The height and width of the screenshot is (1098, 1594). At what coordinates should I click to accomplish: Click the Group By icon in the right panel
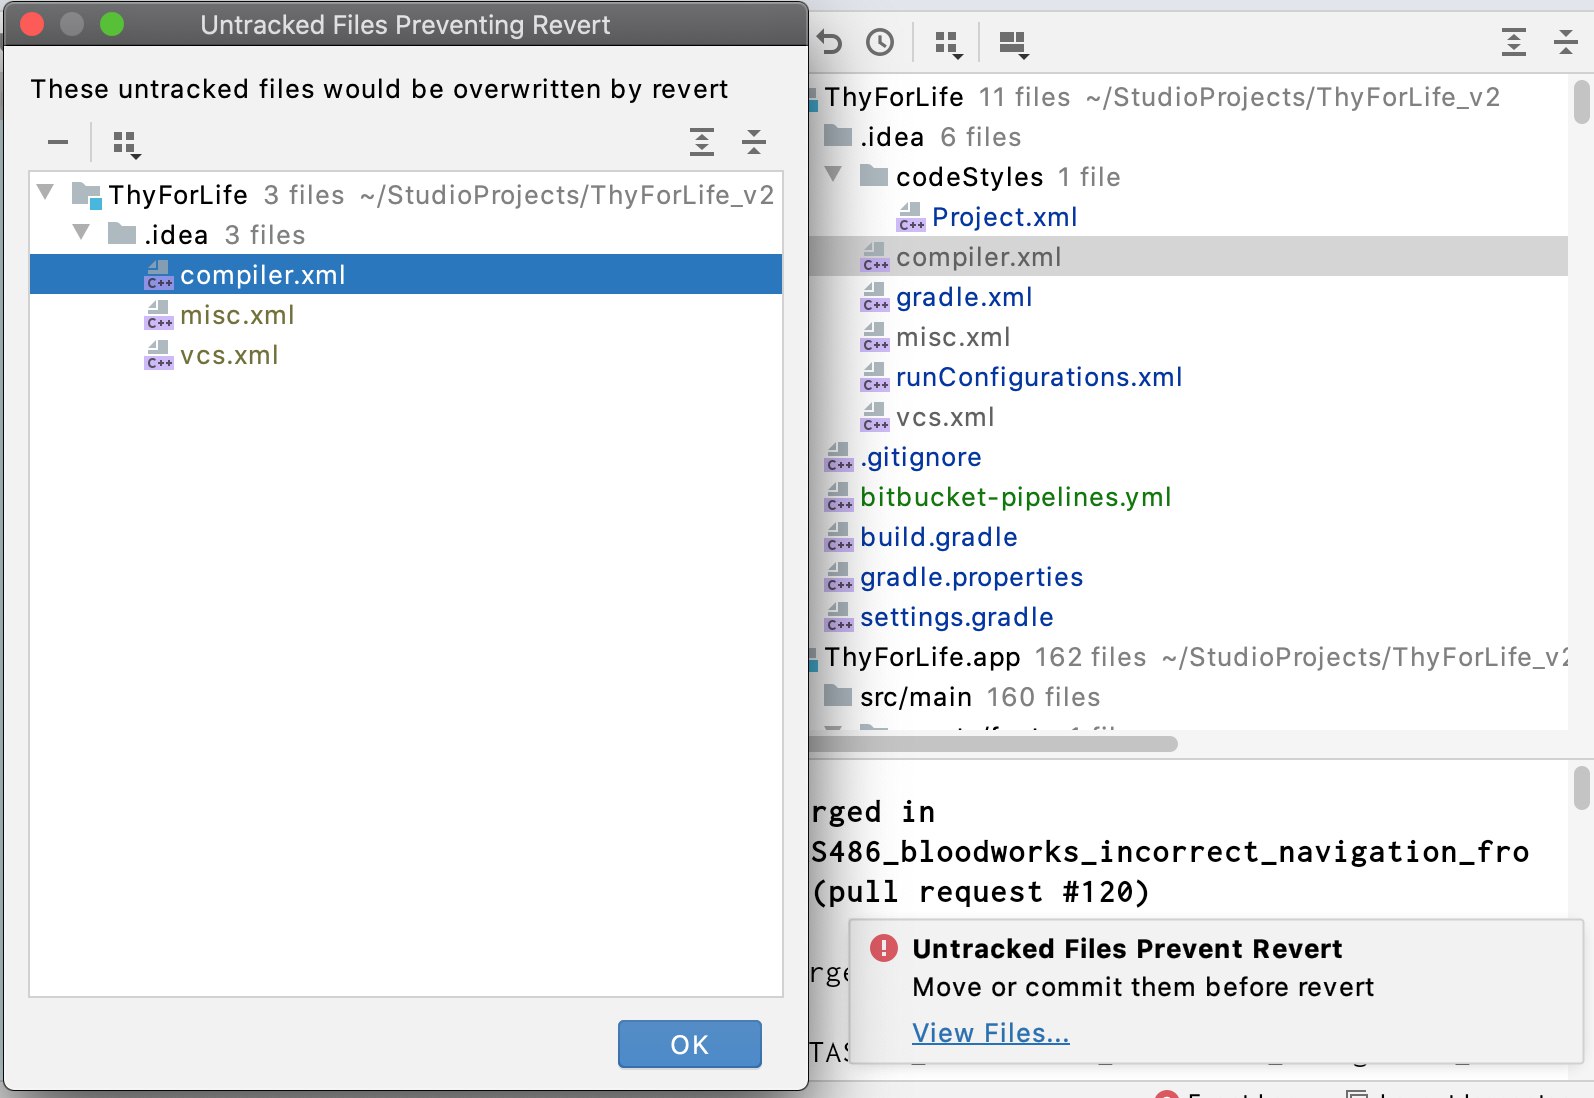coord(947,44)
